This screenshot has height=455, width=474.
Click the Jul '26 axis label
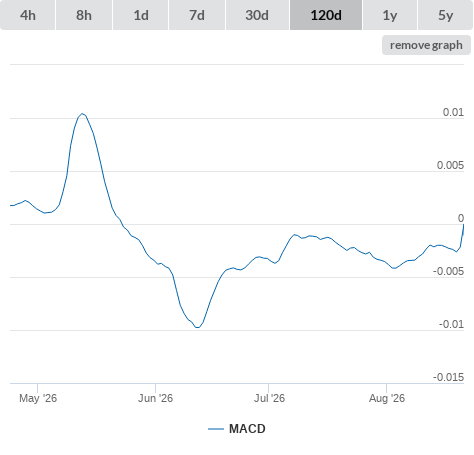pos(269,398)
